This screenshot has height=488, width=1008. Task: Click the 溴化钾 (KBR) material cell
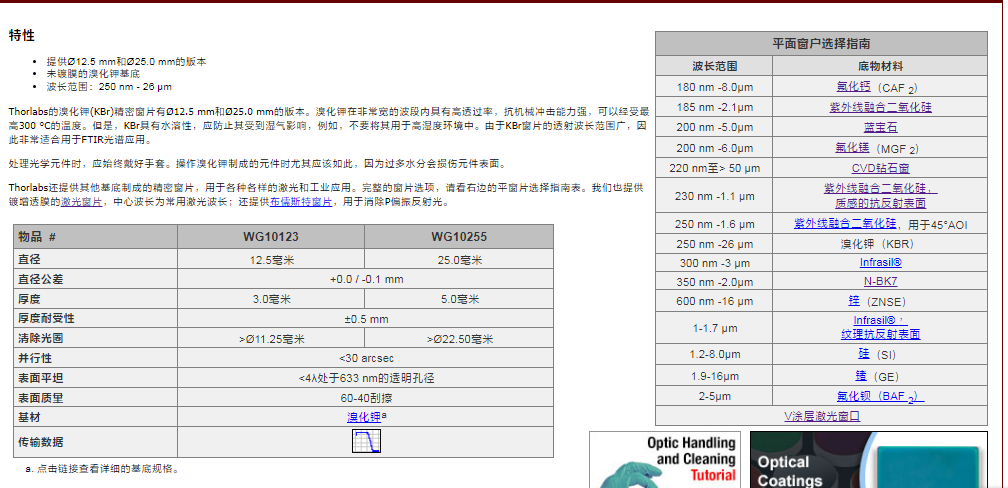click(880, 244)
